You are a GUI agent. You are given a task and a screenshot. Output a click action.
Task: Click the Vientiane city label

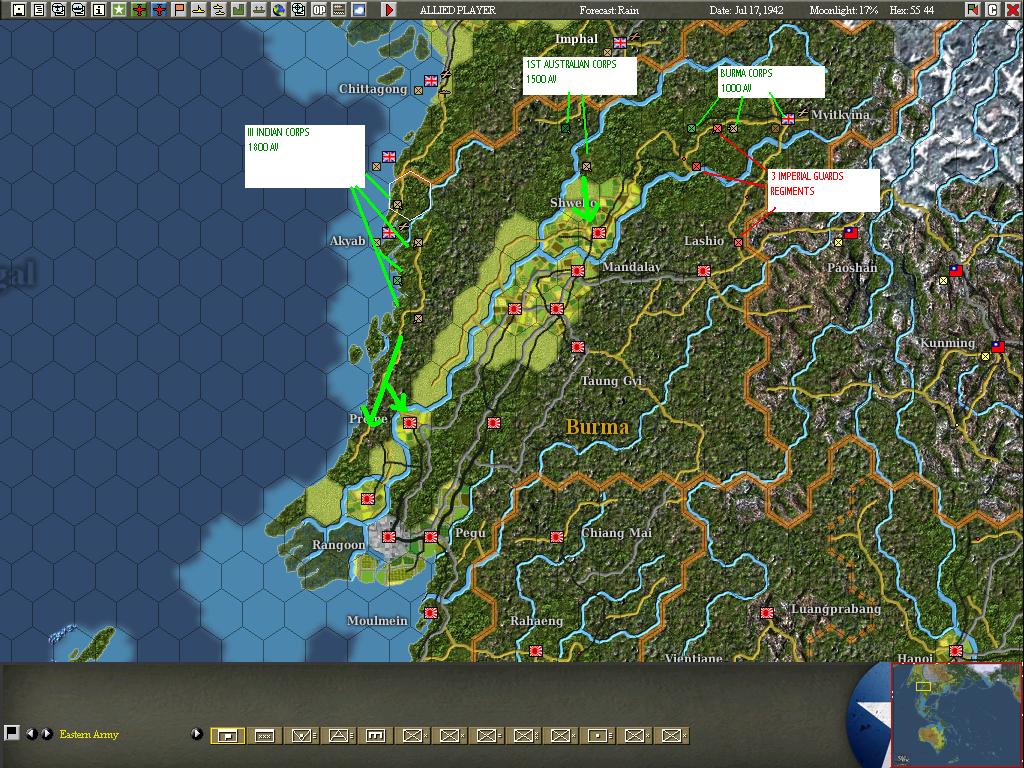(693, 657)
